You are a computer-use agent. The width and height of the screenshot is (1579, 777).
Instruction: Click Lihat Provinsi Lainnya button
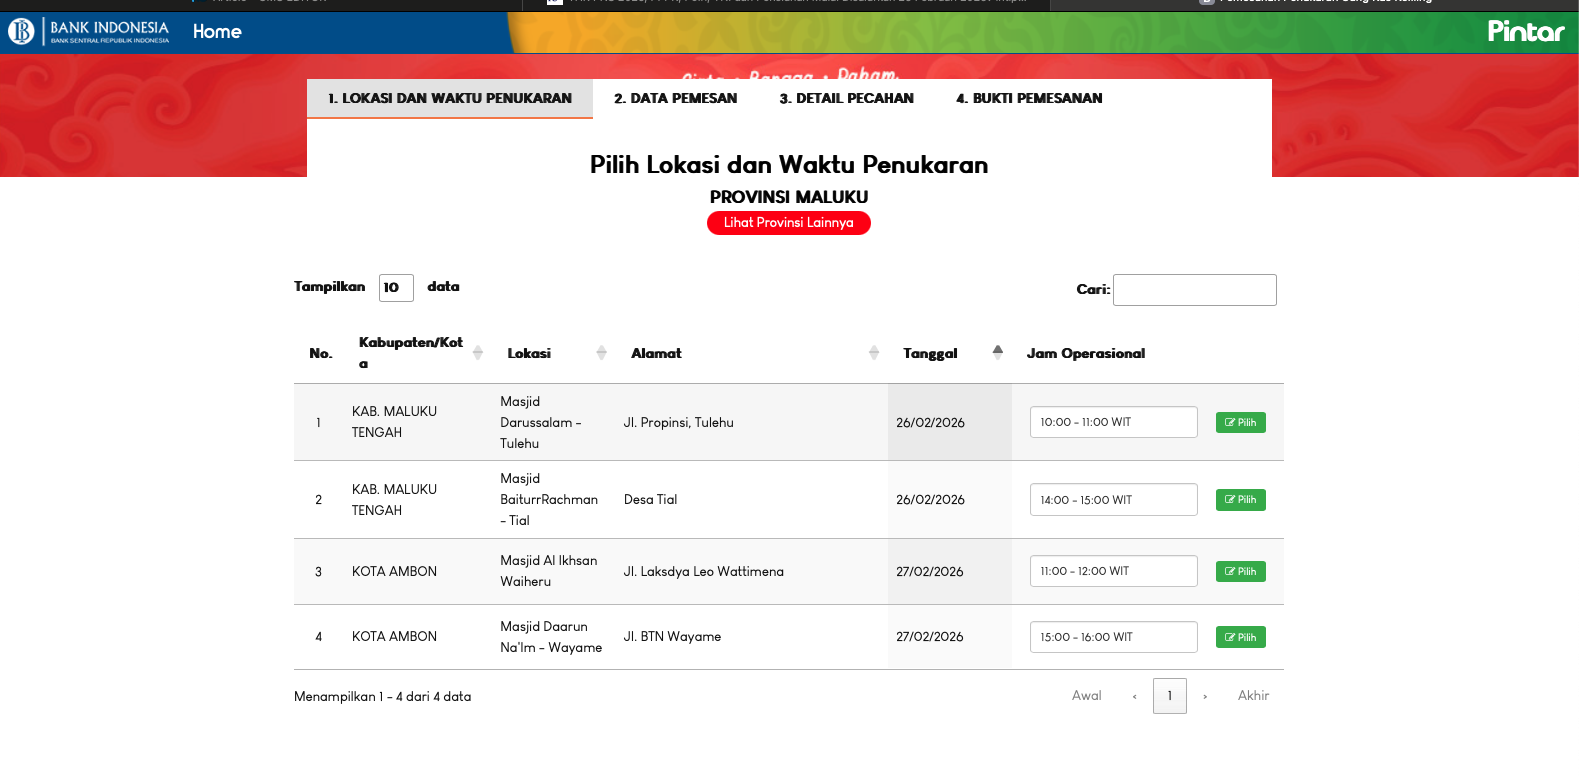point(789,223)
